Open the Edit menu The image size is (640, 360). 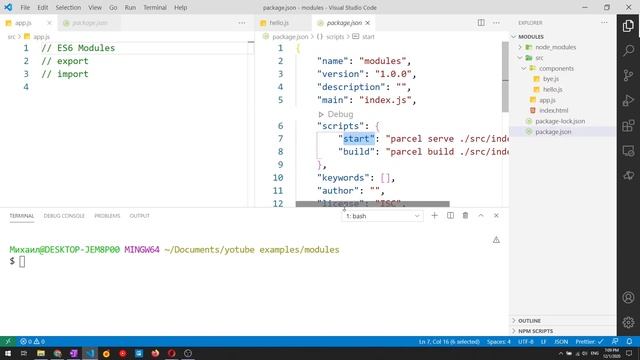(x=42, y=7)
